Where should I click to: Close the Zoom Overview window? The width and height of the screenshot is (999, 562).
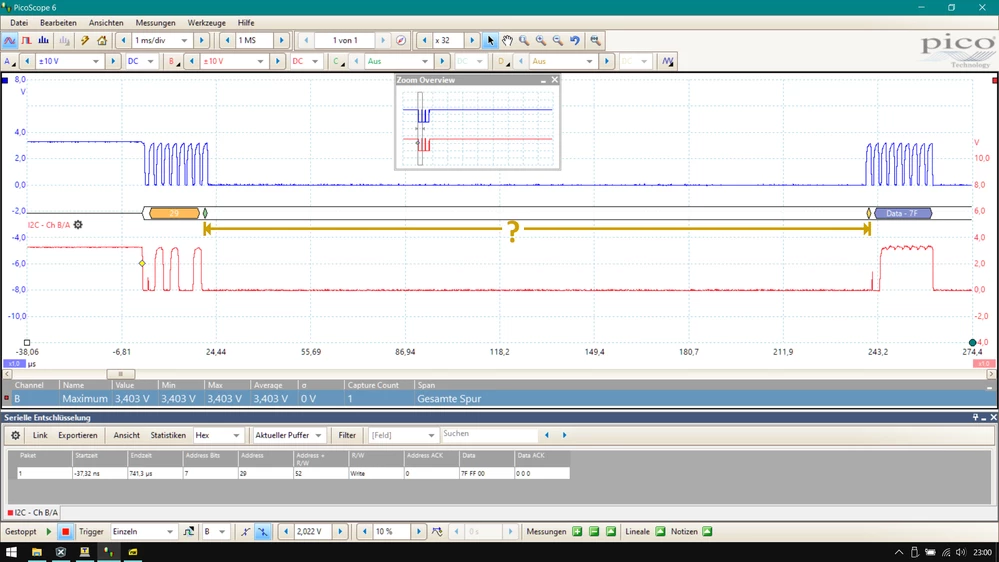click(x=554, y=80)
